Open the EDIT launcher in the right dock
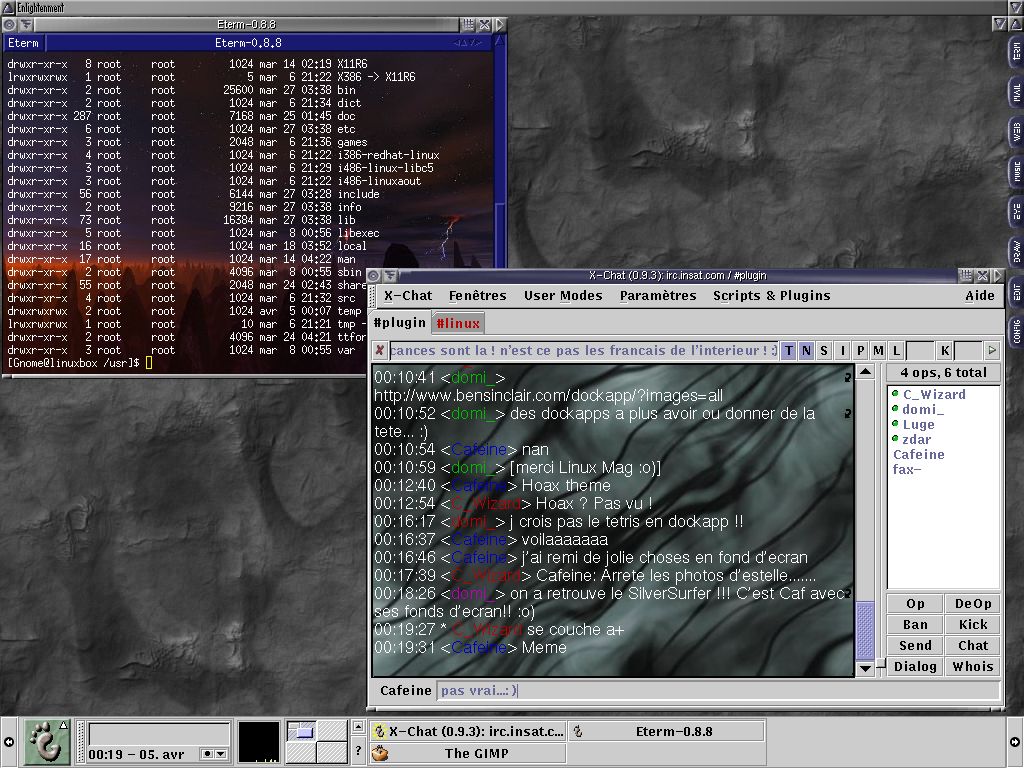 click(x=1016, y=292)
